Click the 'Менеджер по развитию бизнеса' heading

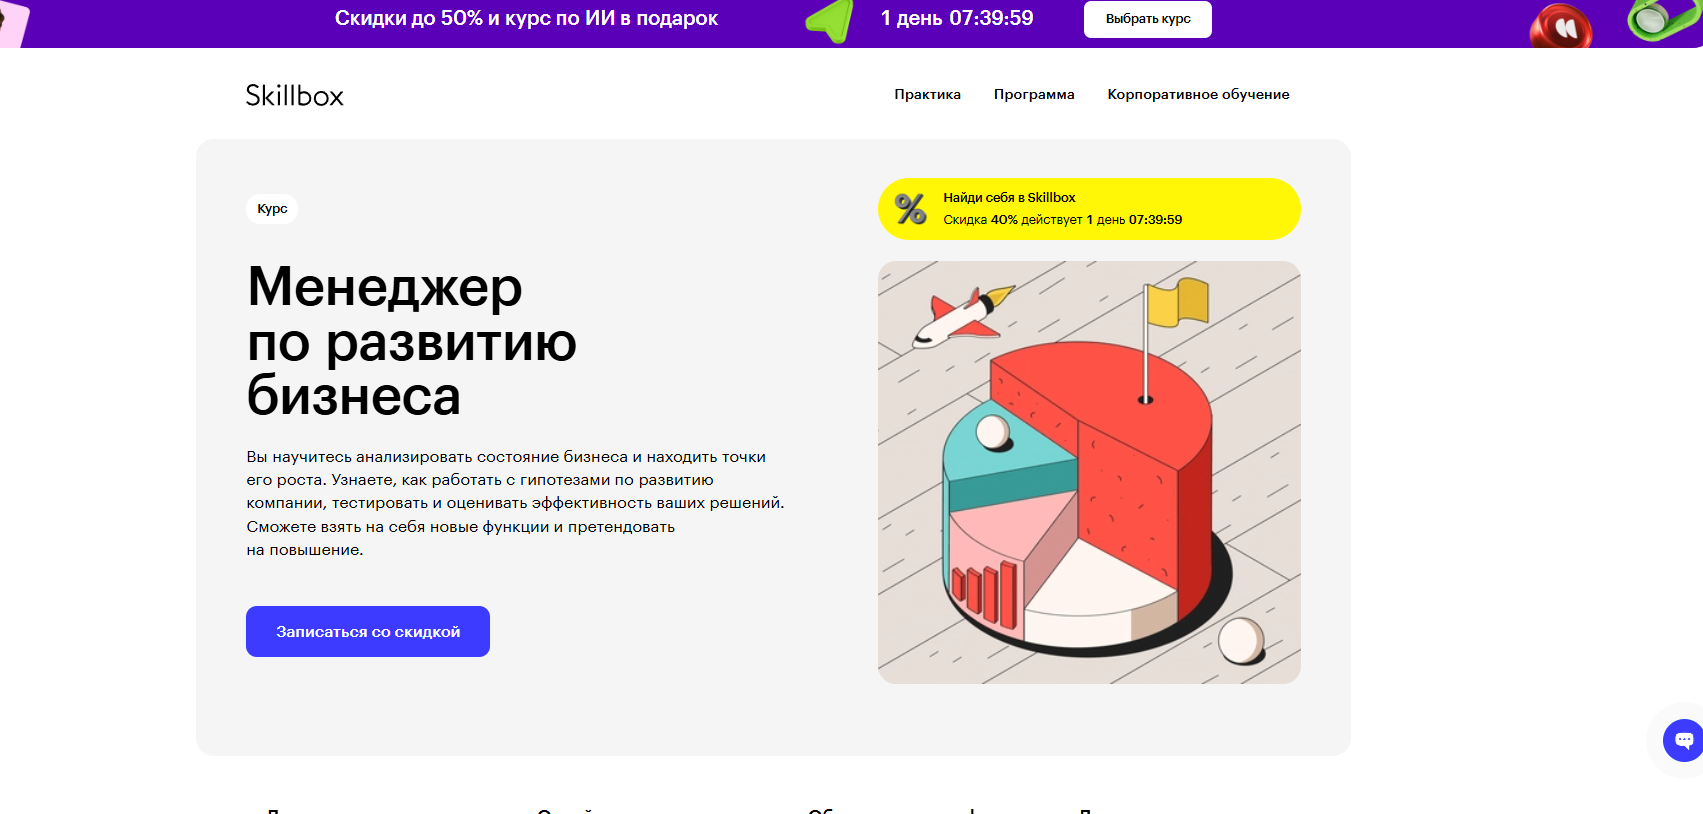pos(411,341)
